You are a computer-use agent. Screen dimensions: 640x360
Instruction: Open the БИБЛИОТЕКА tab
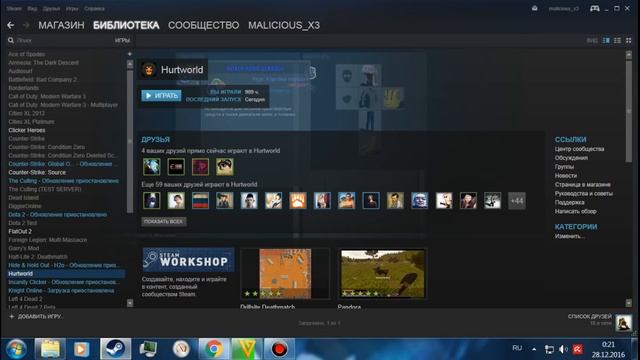click(126, 25)
